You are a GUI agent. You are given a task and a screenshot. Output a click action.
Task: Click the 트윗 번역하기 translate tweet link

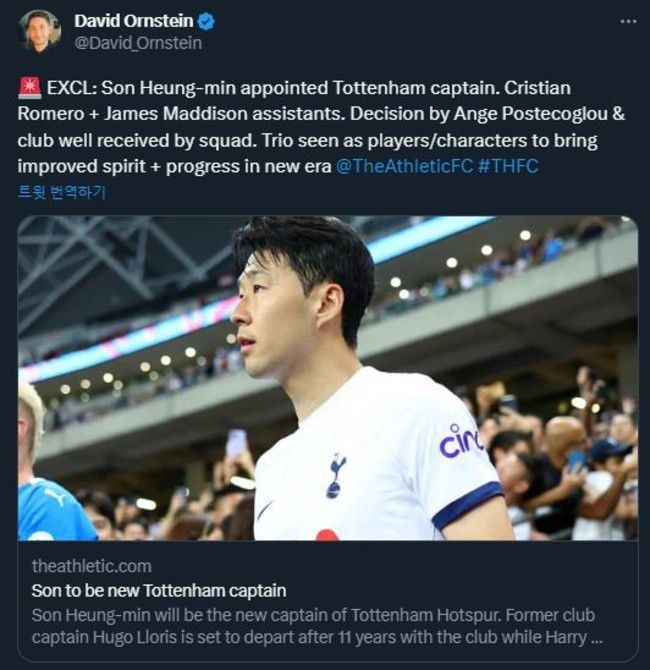click(62, 192)
